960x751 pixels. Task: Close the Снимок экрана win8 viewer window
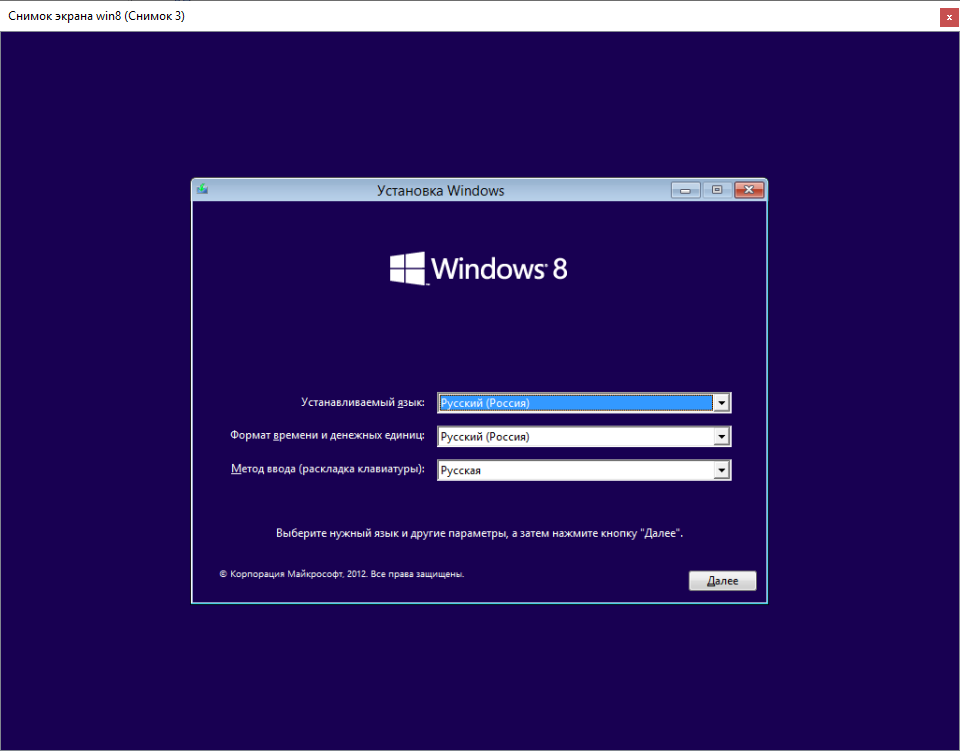pyautogui.click(x=949, y=17)
